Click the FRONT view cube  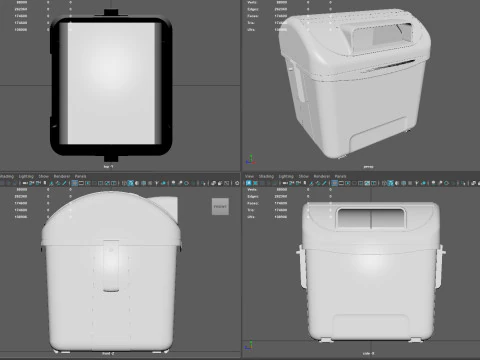[220, 206]
